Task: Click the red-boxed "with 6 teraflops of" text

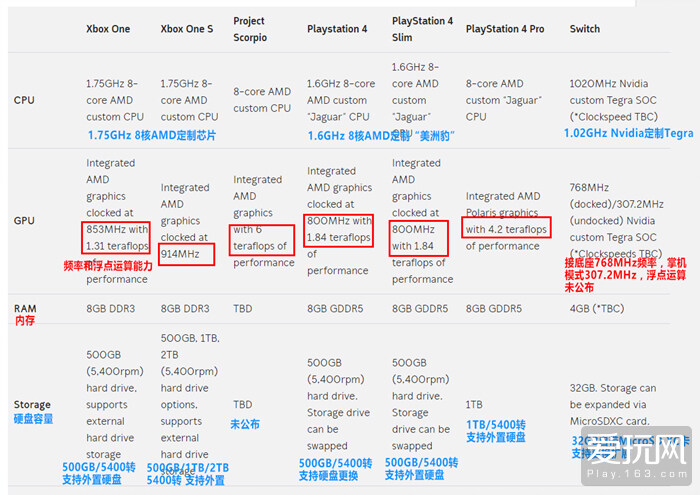Action: click(261, 238)
